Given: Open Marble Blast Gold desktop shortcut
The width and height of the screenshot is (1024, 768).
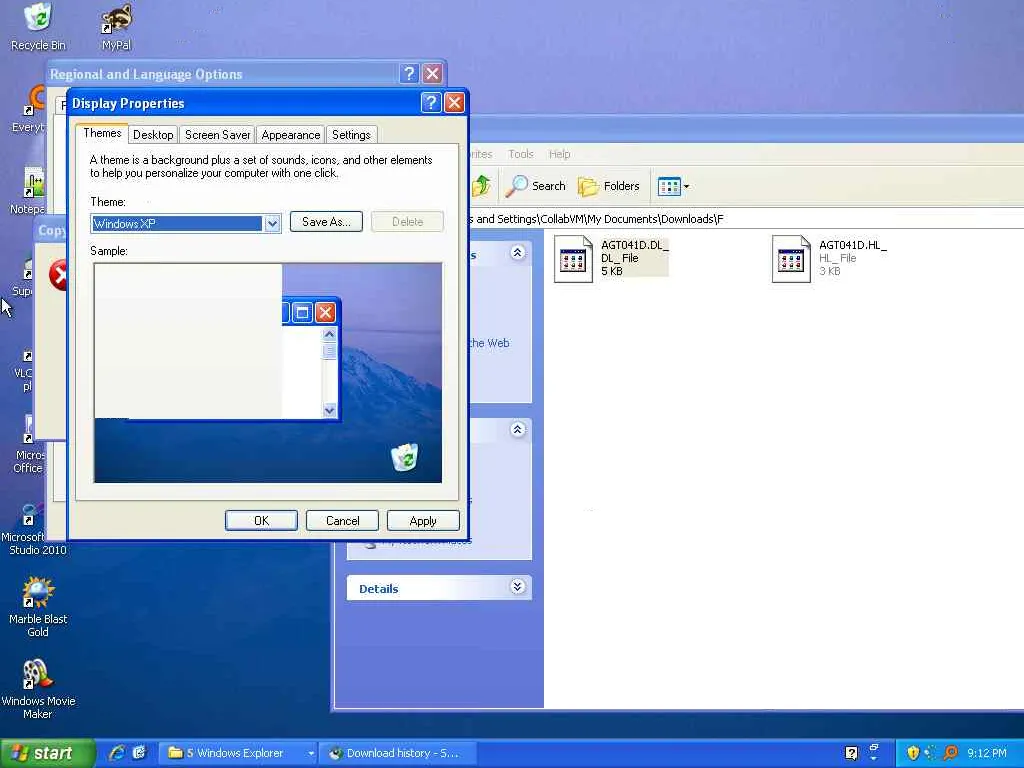Looking at the screenshot, I should click(x=38, y=607).
